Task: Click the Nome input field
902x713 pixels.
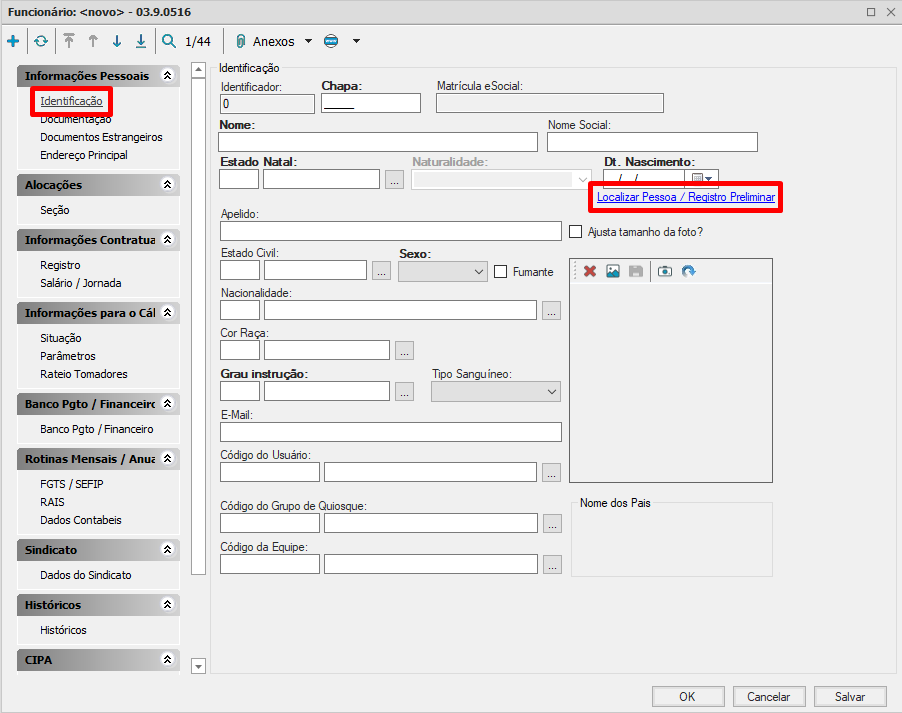Action: click(378, 142)
